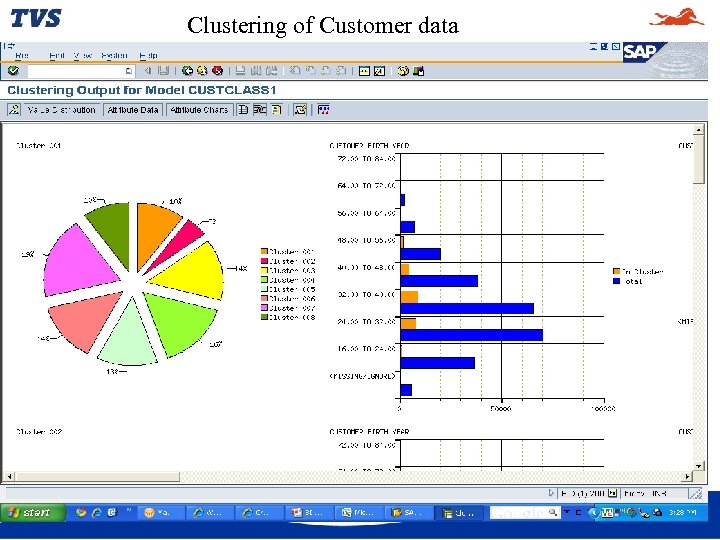Screen dimensions: 720x540
Task: Click the Cluster 001 orange legend swatch
Action: click(x=264, y=251)
